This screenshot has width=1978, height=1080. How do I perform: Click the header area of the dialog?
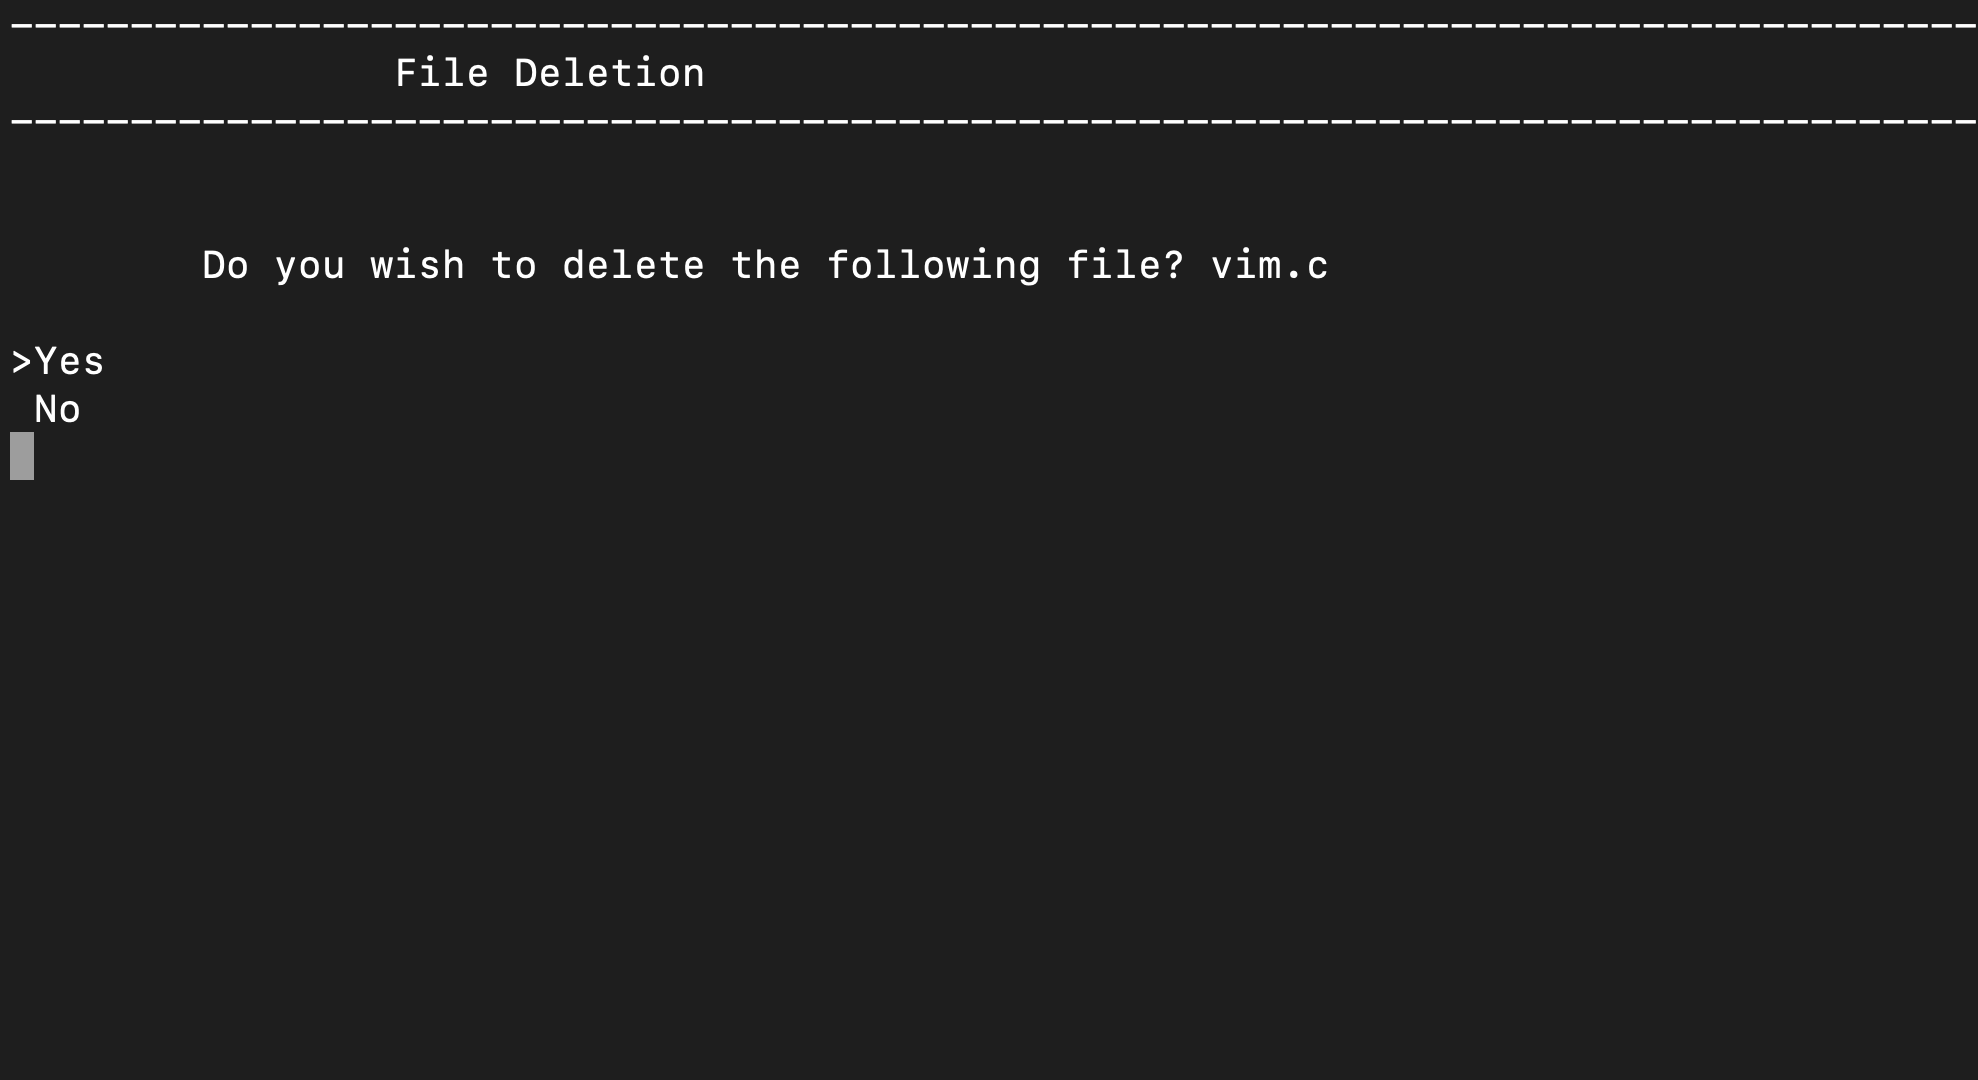coord(550,72)
